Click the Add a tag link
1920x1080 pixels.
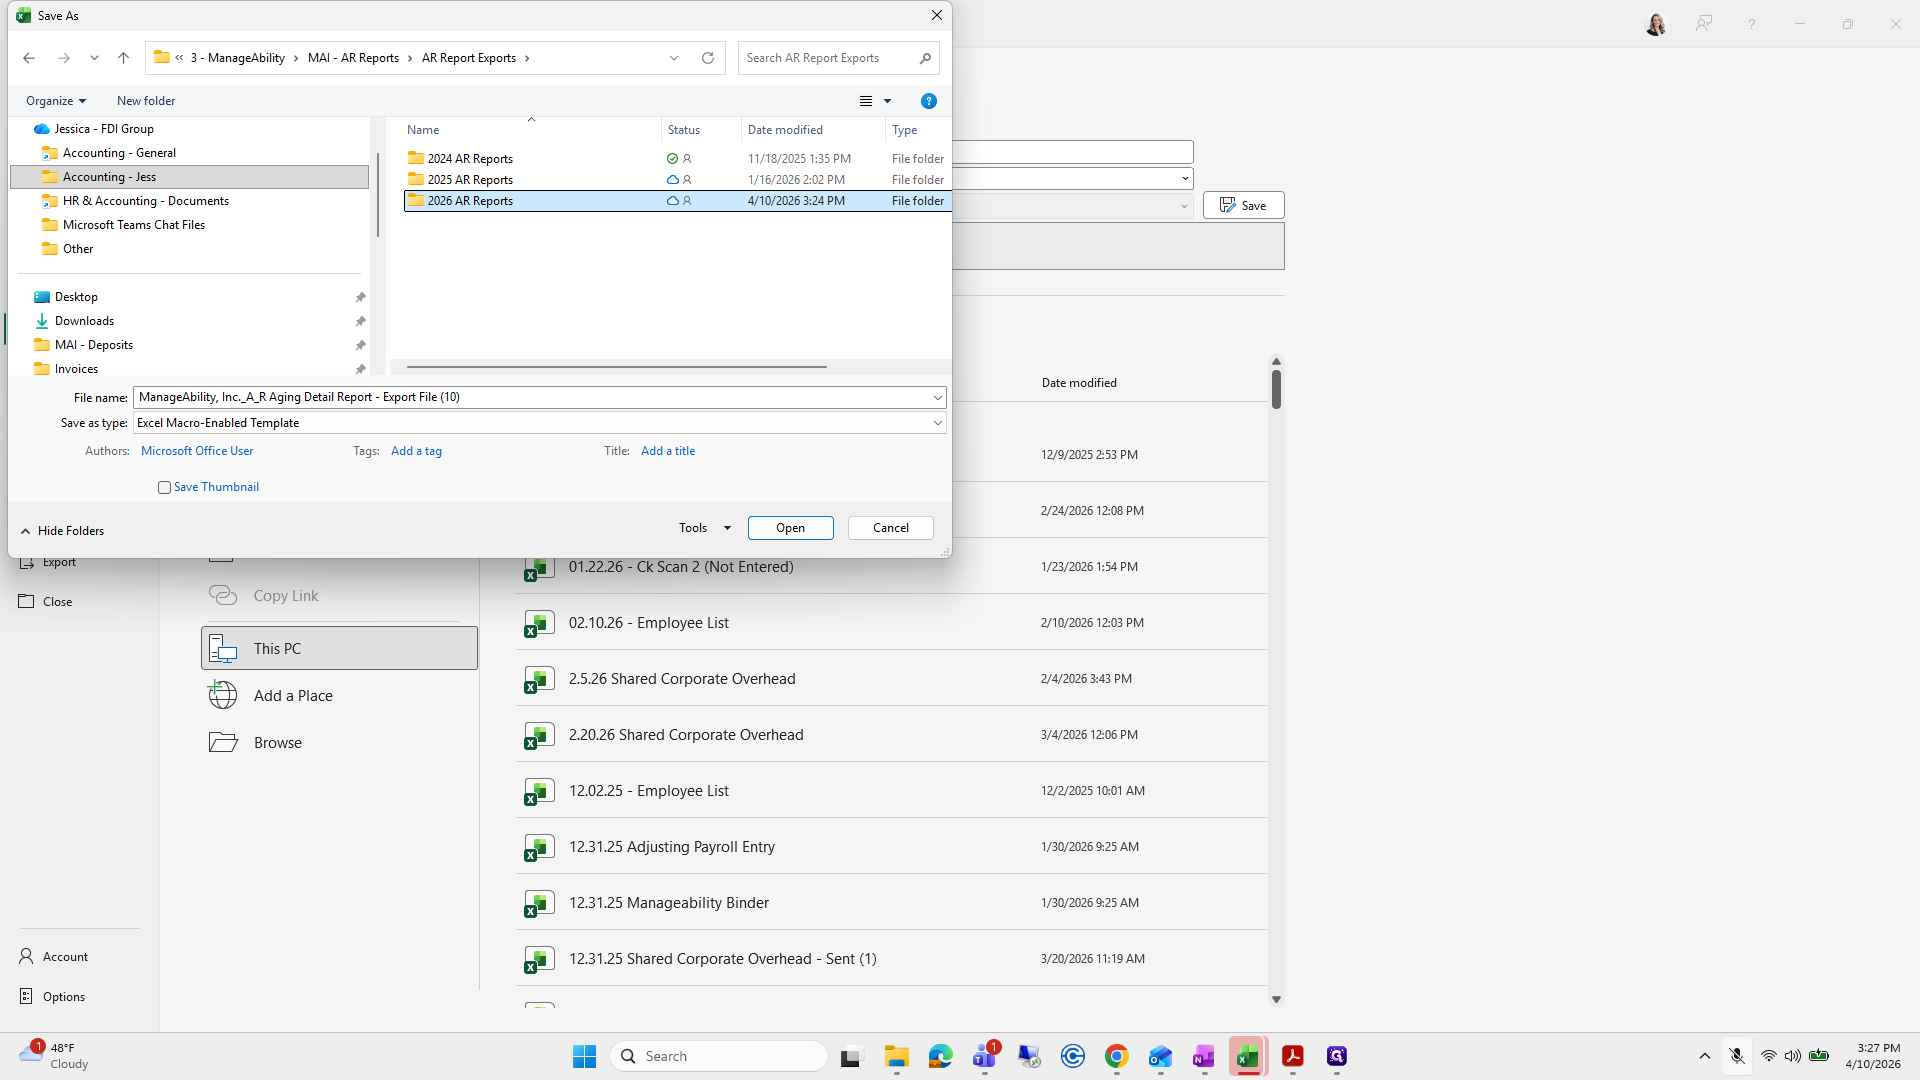point(416,451)
